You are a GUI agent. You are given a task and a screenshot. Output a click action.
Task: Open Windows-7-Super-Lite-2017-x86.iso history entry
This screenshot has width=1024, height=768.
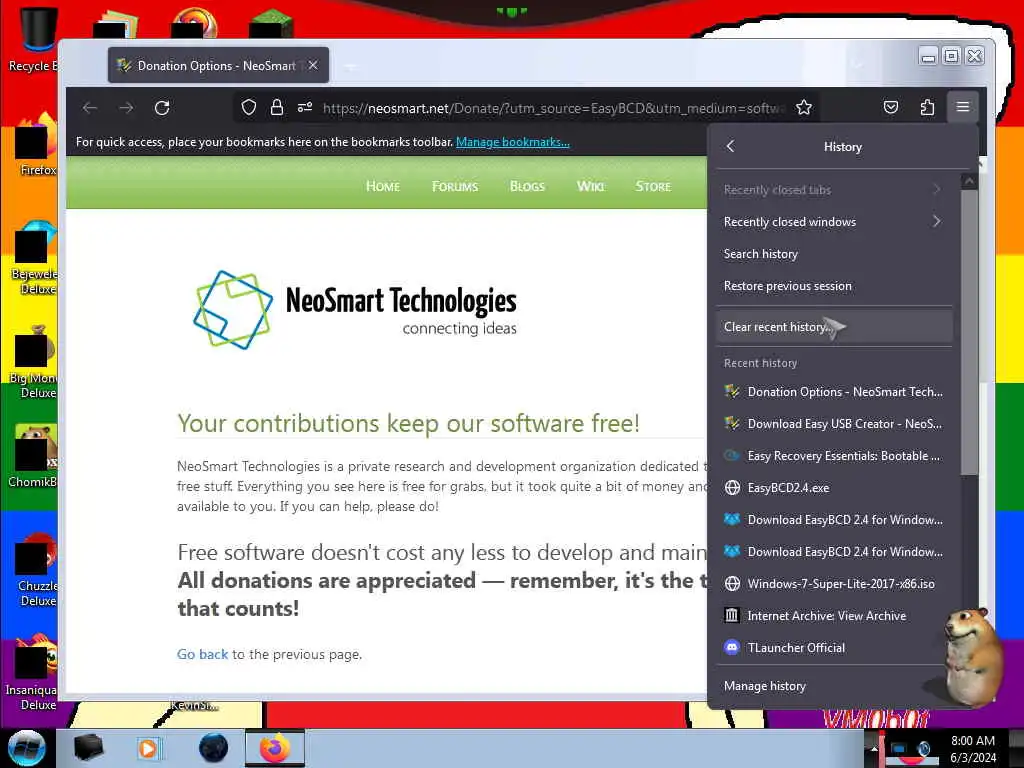click(x=834, y=584)
